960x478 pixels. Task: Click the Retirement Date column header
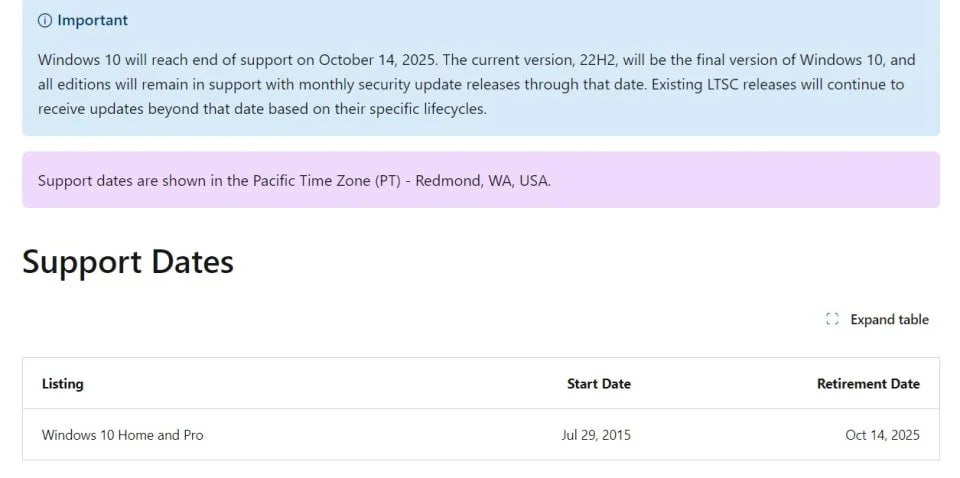867,384
